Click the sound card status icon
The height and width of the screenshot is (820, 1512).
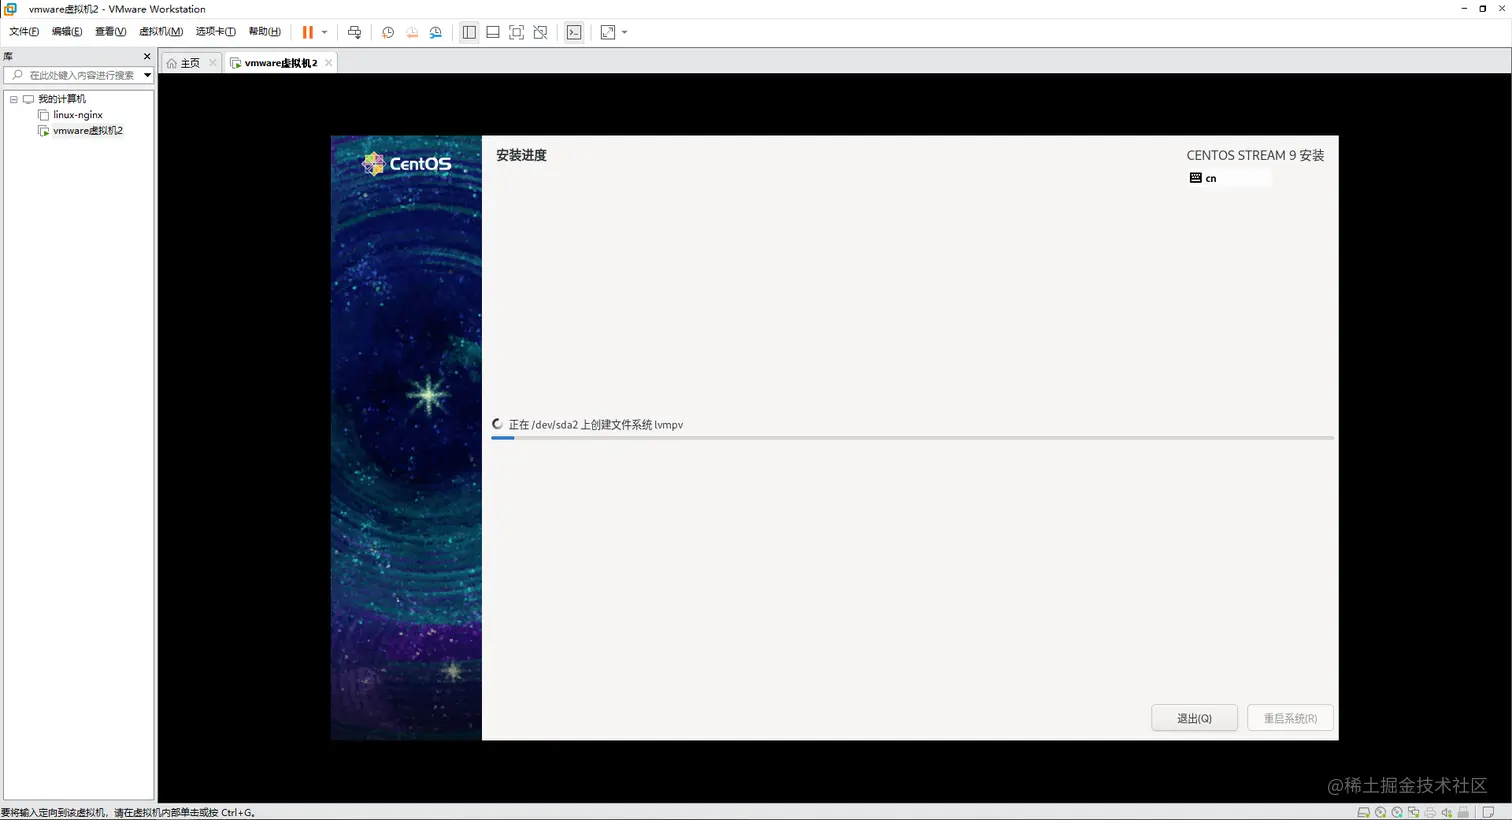click(1446, 812)
